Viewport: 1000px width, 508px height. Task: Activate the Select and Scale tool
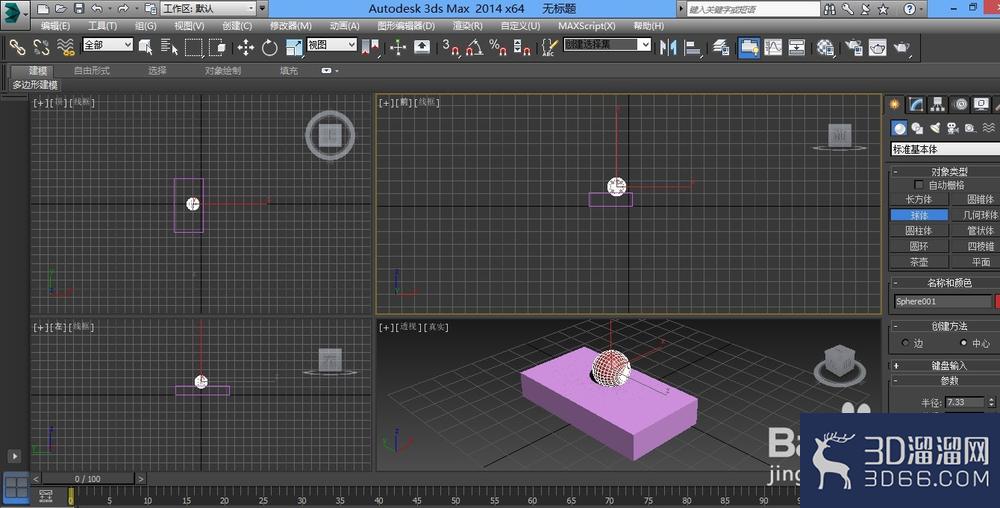(x=294, y=47)
